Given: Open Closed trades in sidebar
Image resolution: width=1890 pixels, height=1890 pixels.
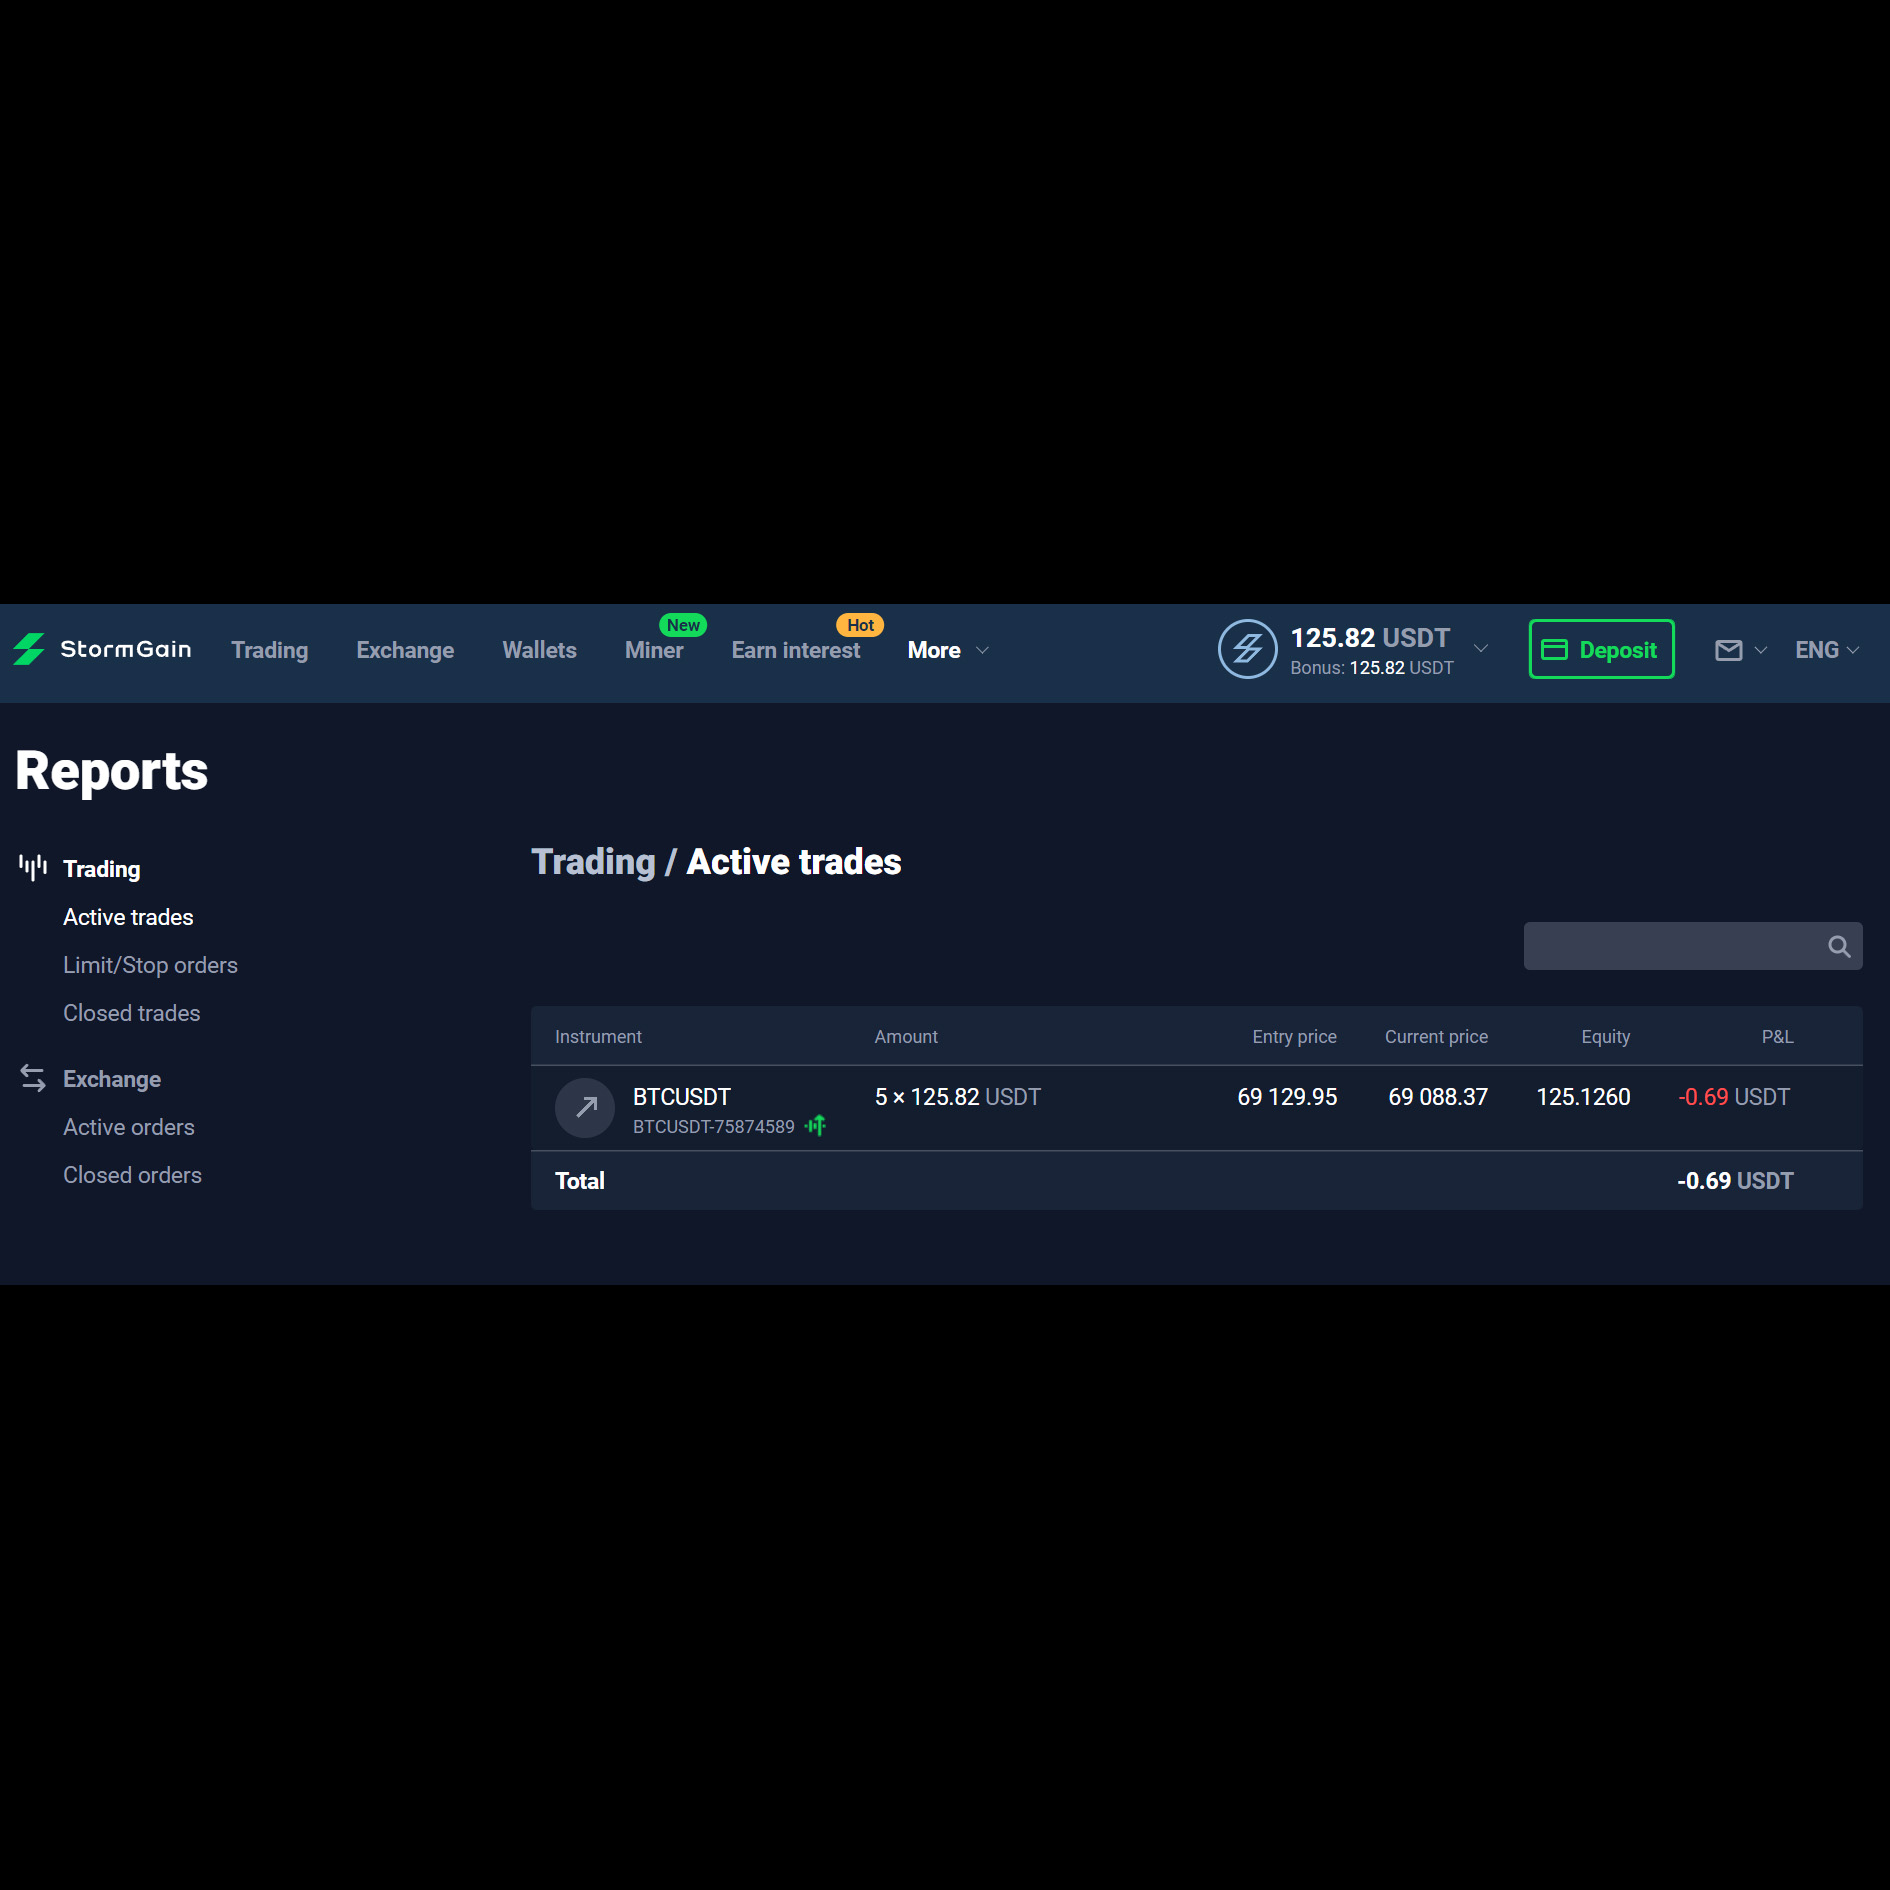Looking at the screenshot, I should (x=131, y=1013).
